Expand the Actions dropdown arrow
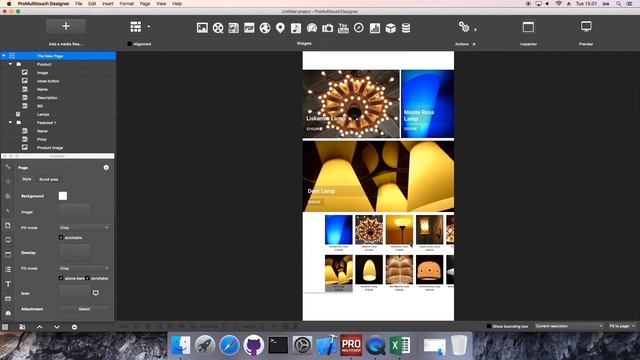The height and width of the screenshot is (360, 640). tap(476, 29)
